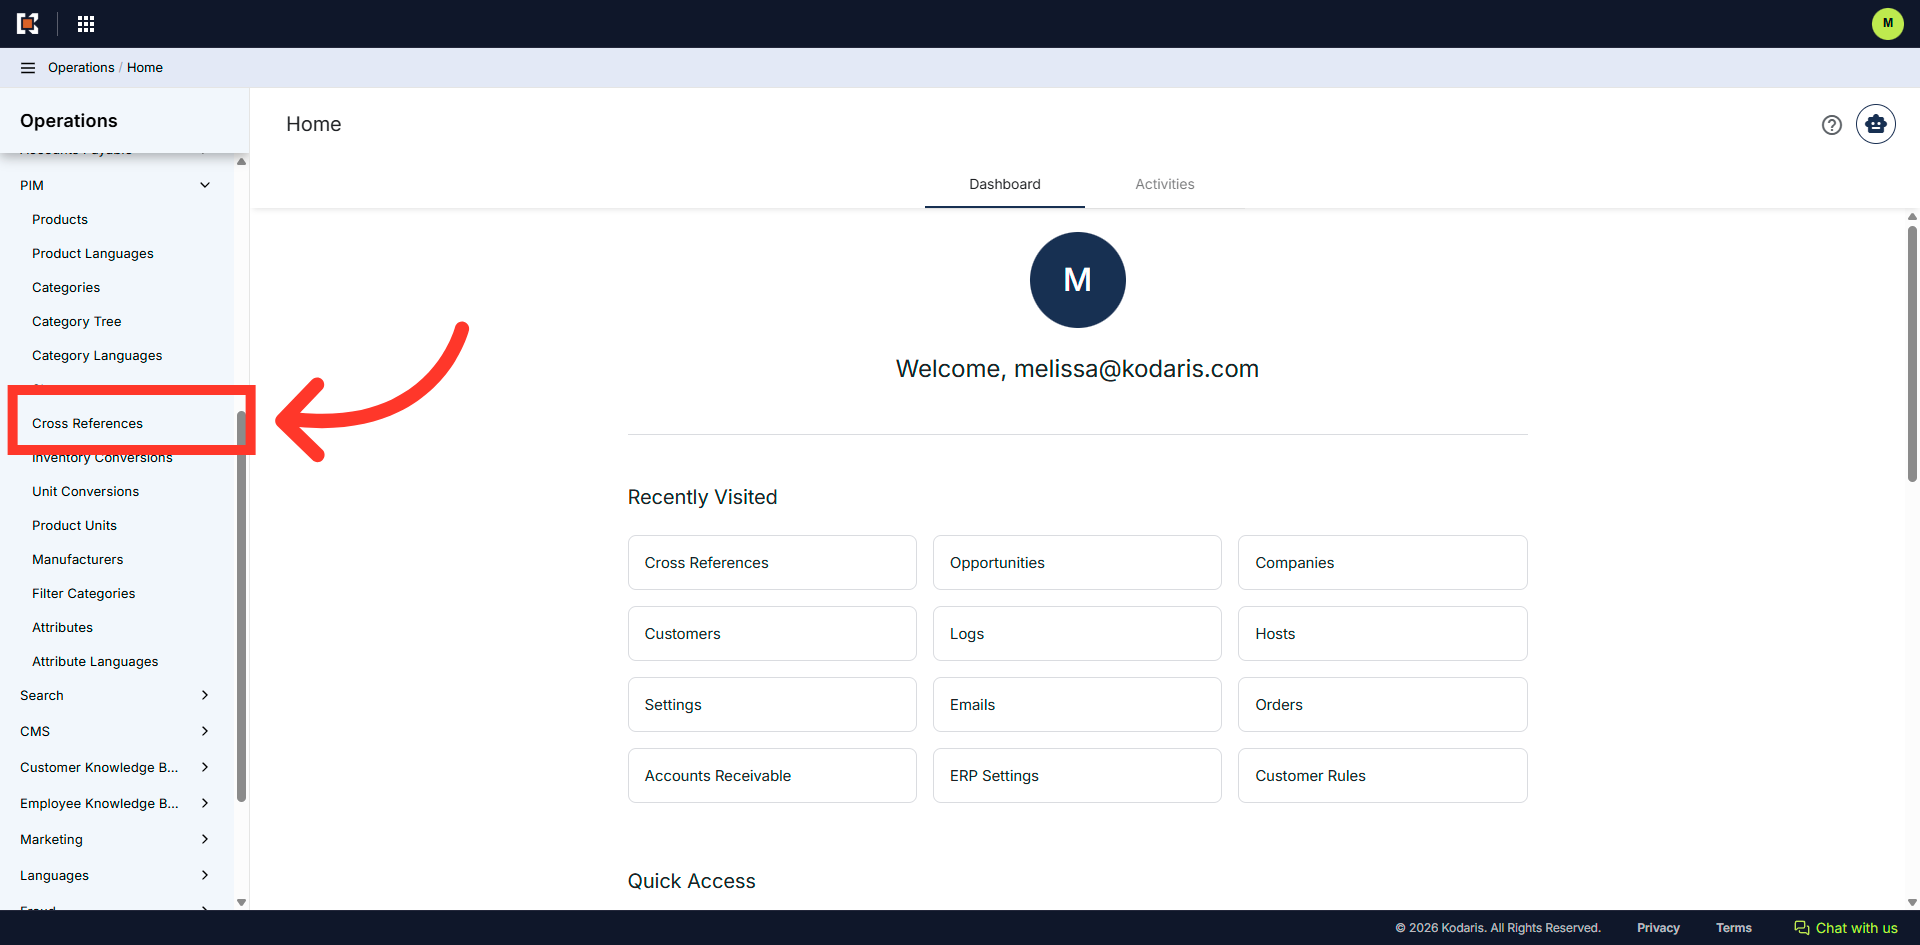The image size is (1920, 945).
Task: Open the ERP Settings card
Action: point(1077,775)
